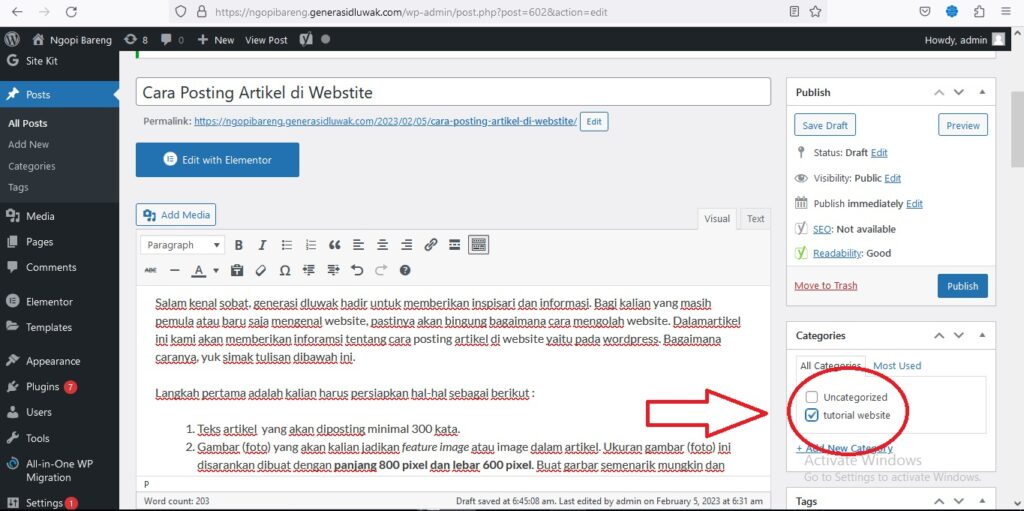Move Categories box up

coord(939,336)
